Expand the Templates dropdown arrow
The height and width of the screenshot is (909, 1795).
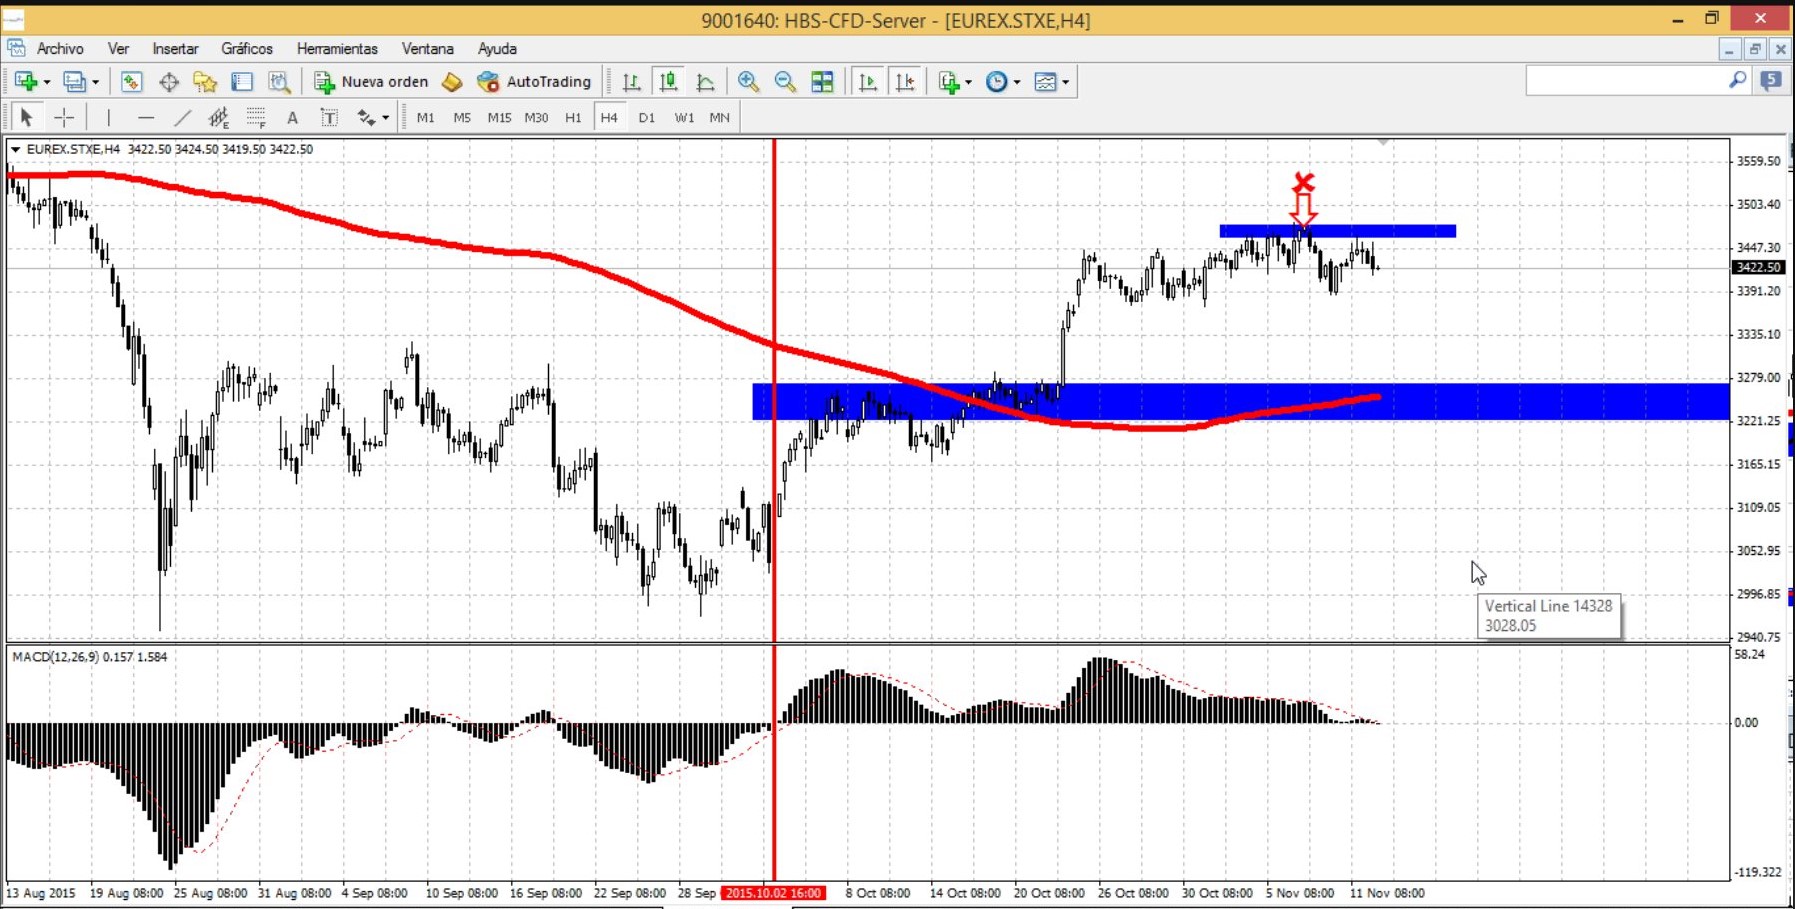click(1065, 82)
